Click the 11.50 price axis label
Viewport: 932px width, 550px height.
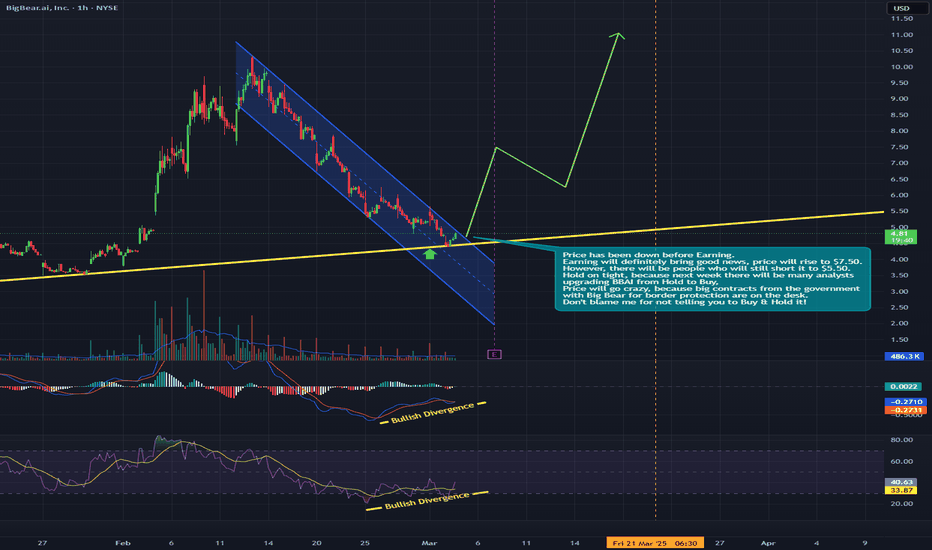click(x=902, y=18)
